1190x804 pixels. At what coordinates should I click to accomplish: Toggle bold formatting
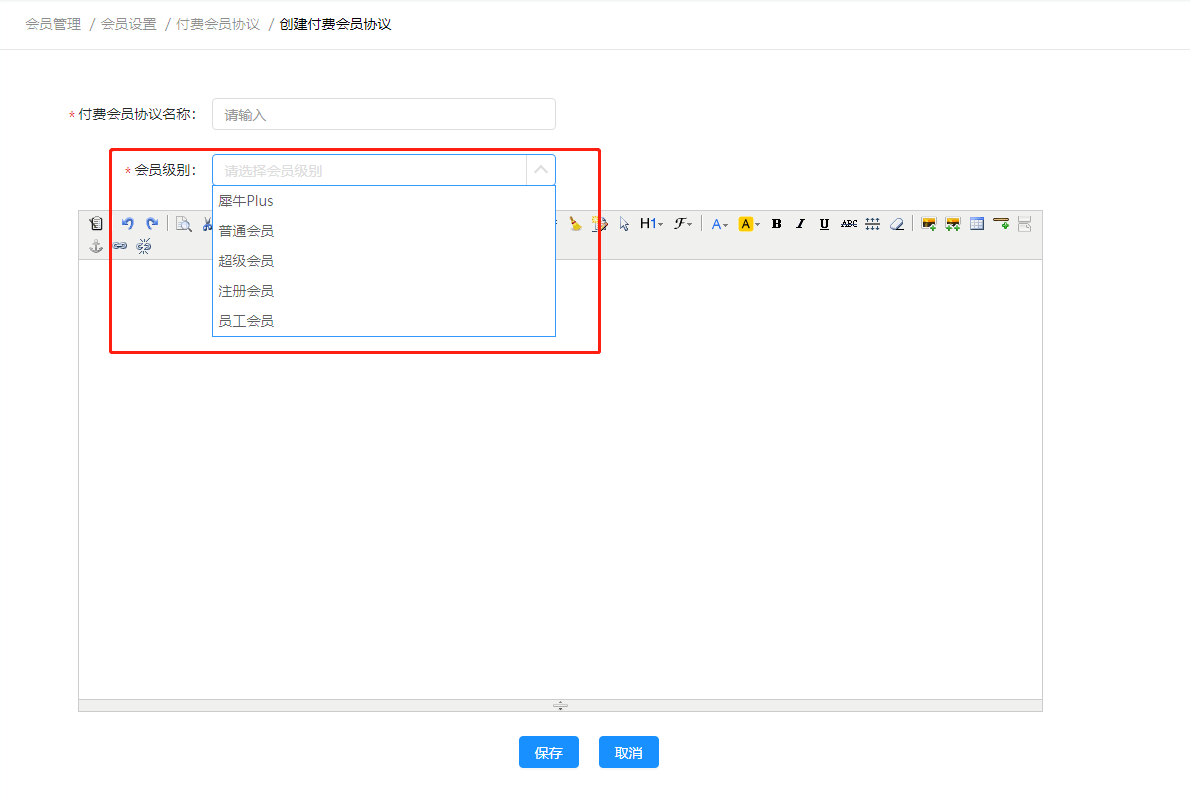click(776, 223)
